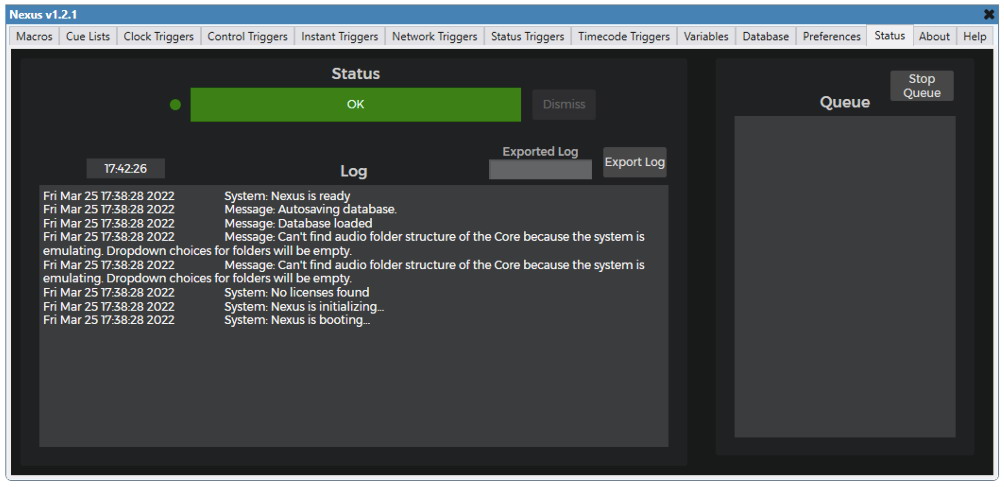Close the Nexus window
1004x487 pixels.
pos(989,14)
